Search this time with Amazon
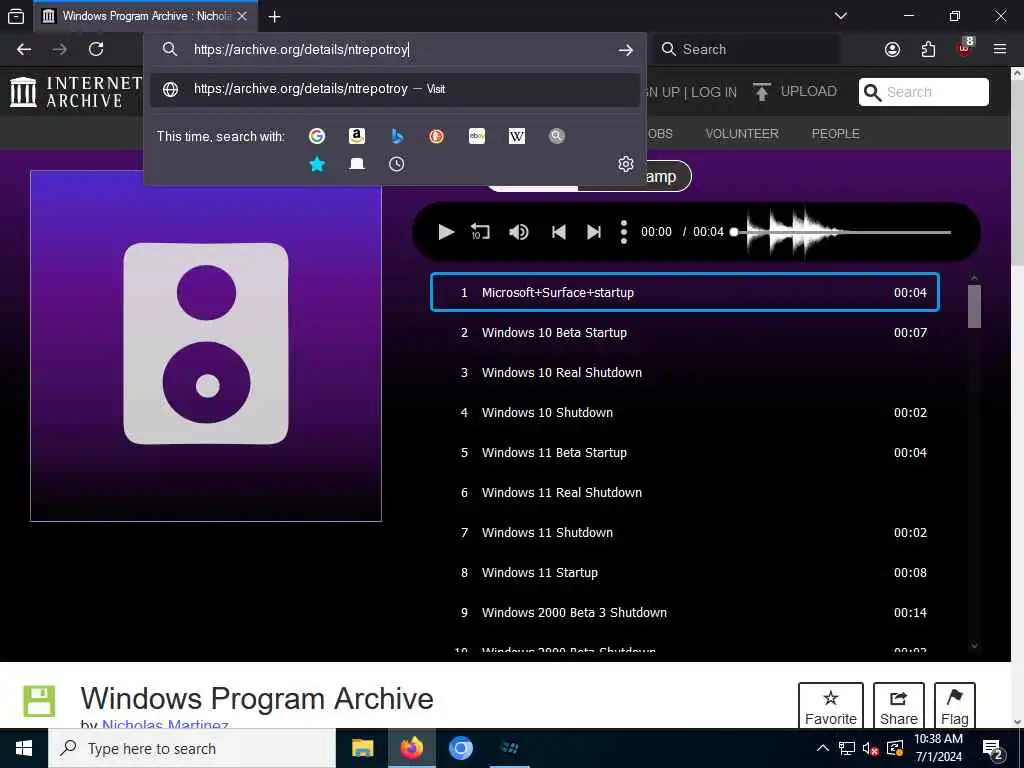1024x768 pixels. 357,136
